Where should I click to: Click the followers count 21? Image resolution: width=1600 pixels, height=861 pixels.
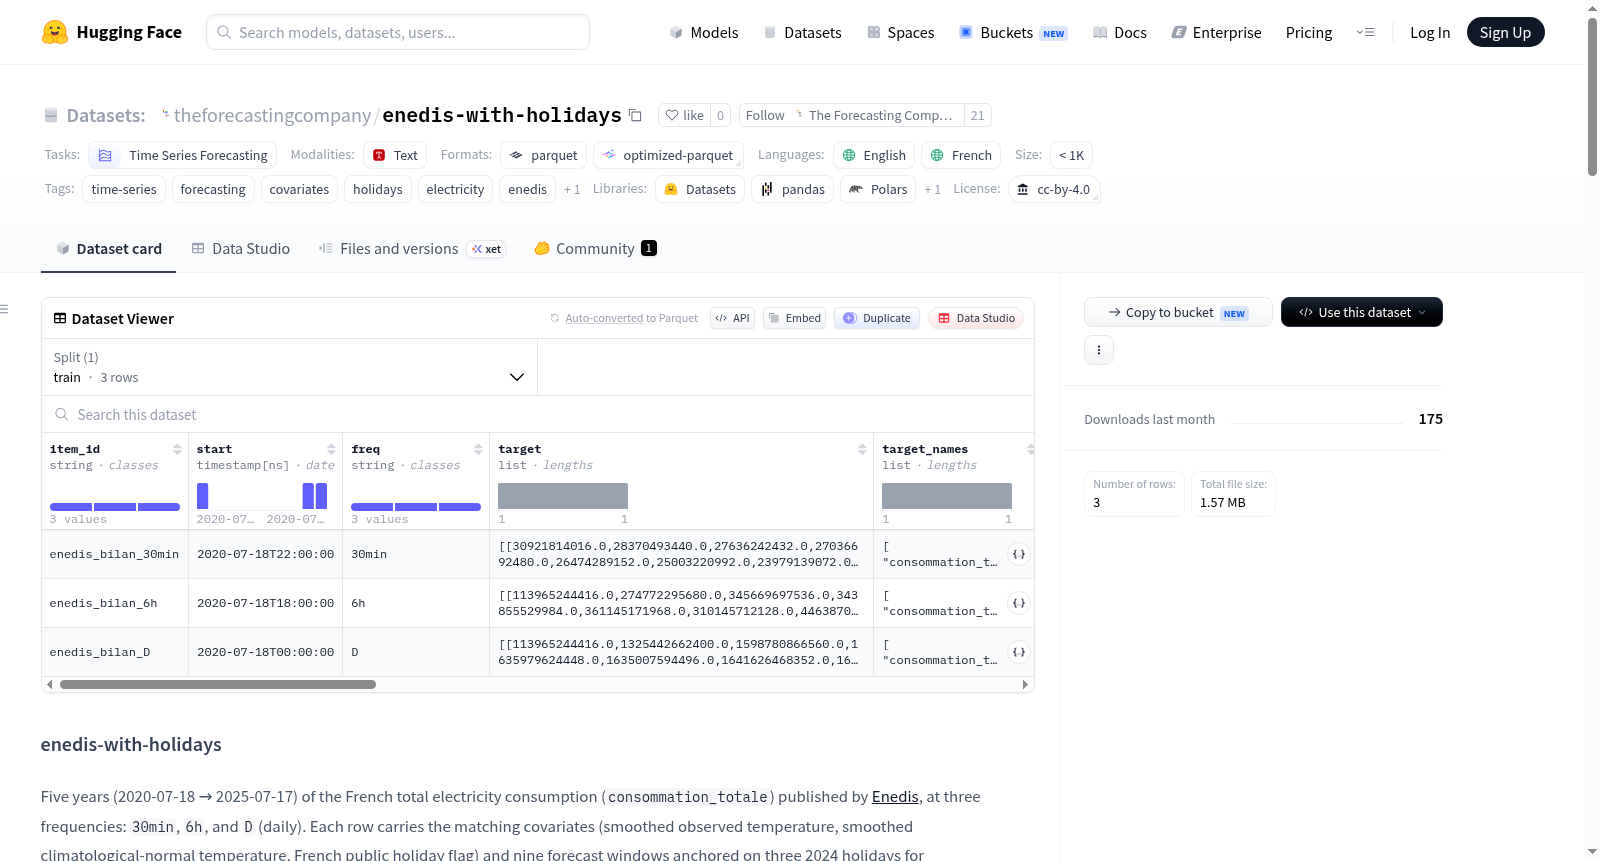(x=978, y=115)
